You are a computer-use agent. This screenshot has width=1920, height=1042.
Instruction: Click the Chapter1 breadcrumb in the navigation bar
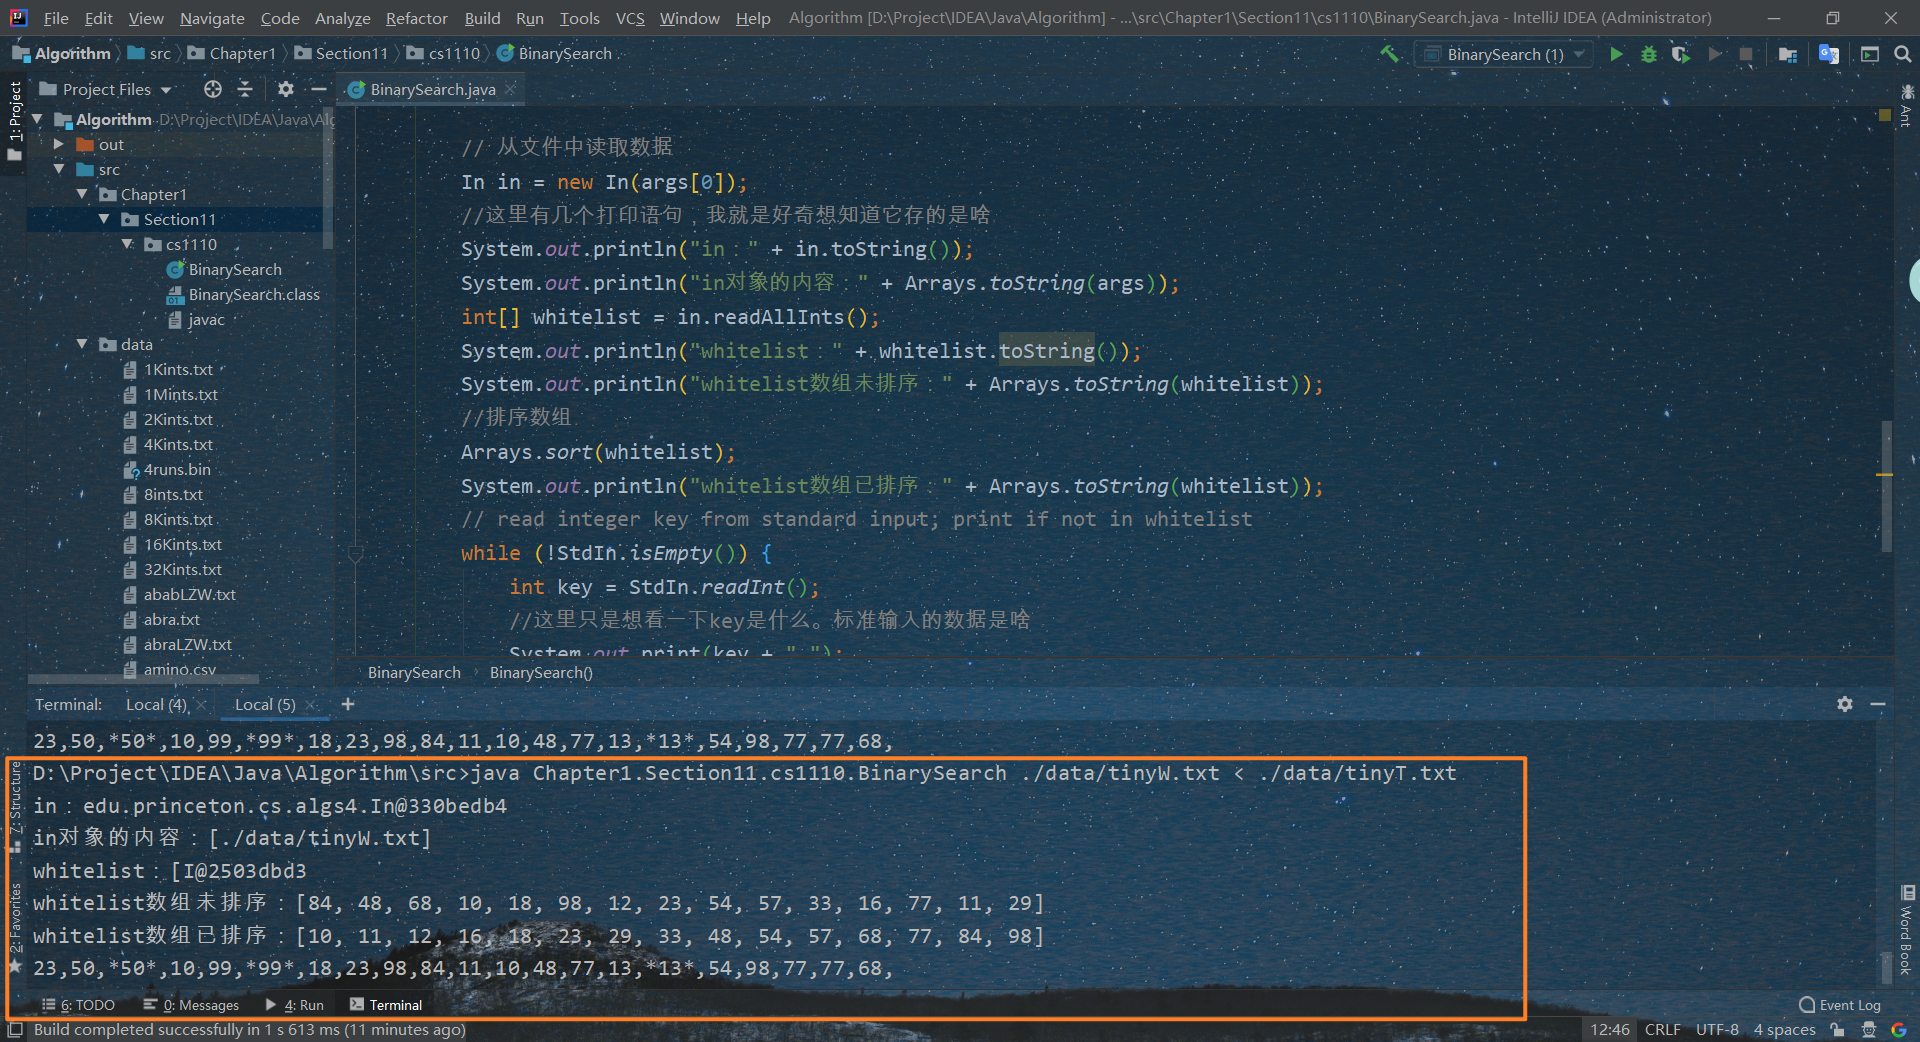232,53
